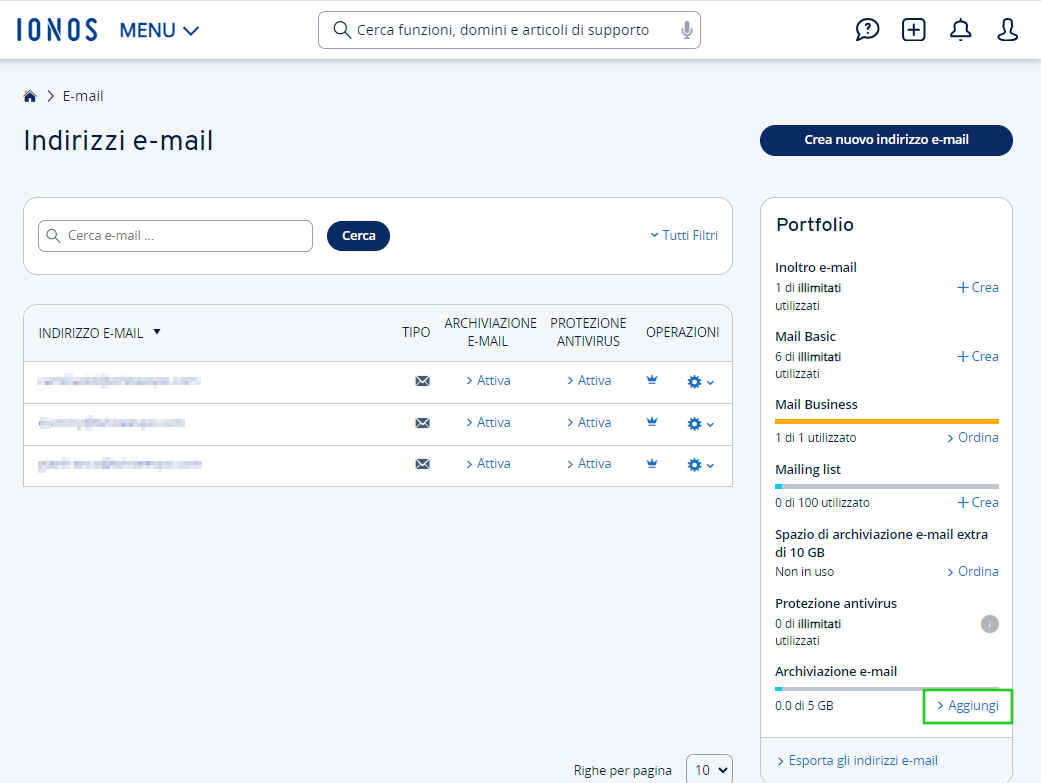
Task: Click the Indirizzi e-mail page title
Action: pos(118,141)
